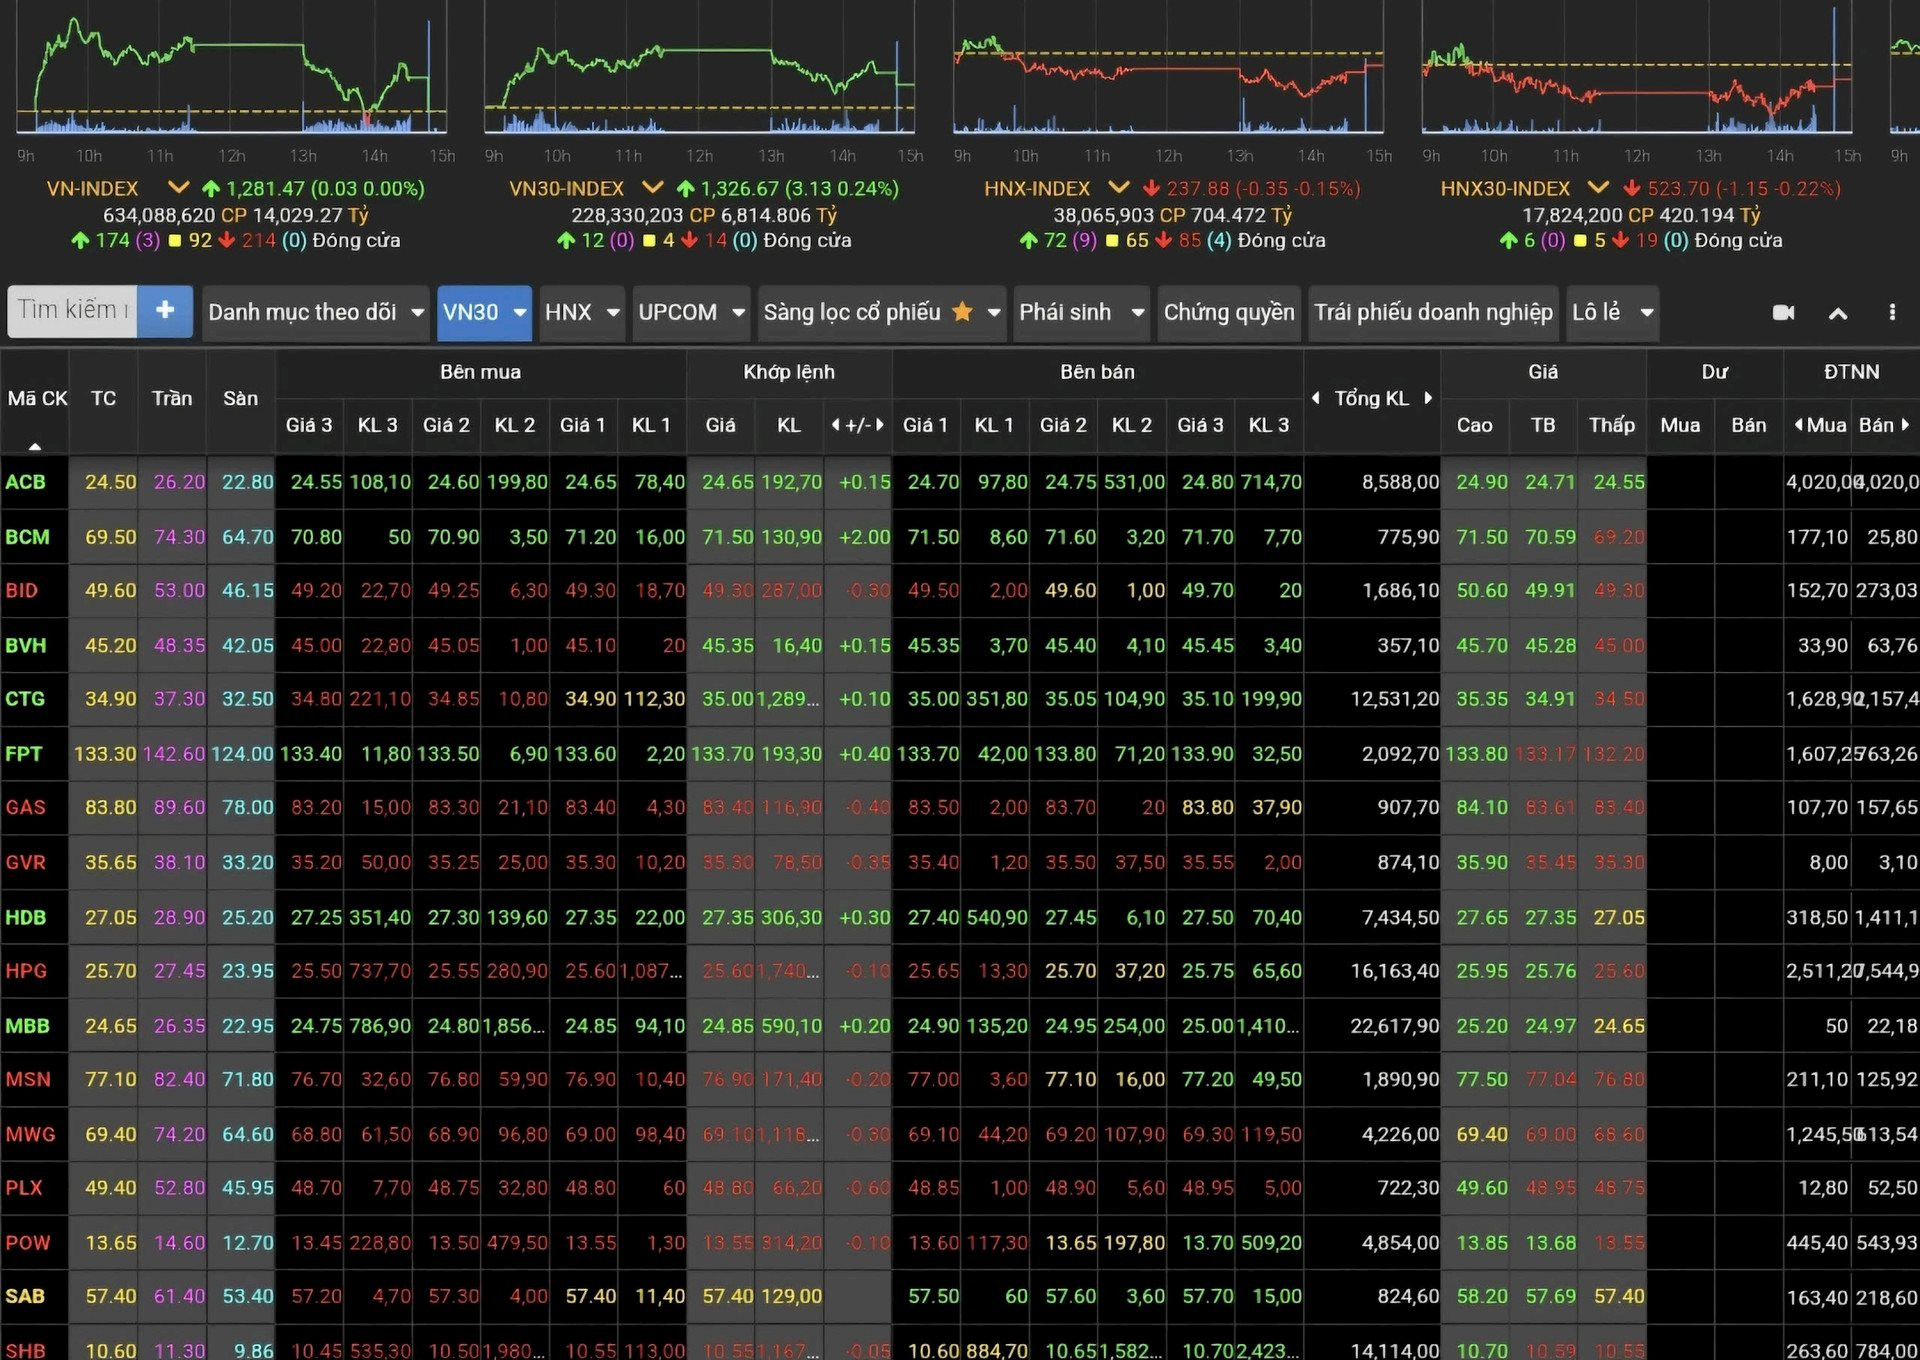Open the Lô lẻ dropdown
This screenshot has width=1920, height=1360.
point(1612,313)
